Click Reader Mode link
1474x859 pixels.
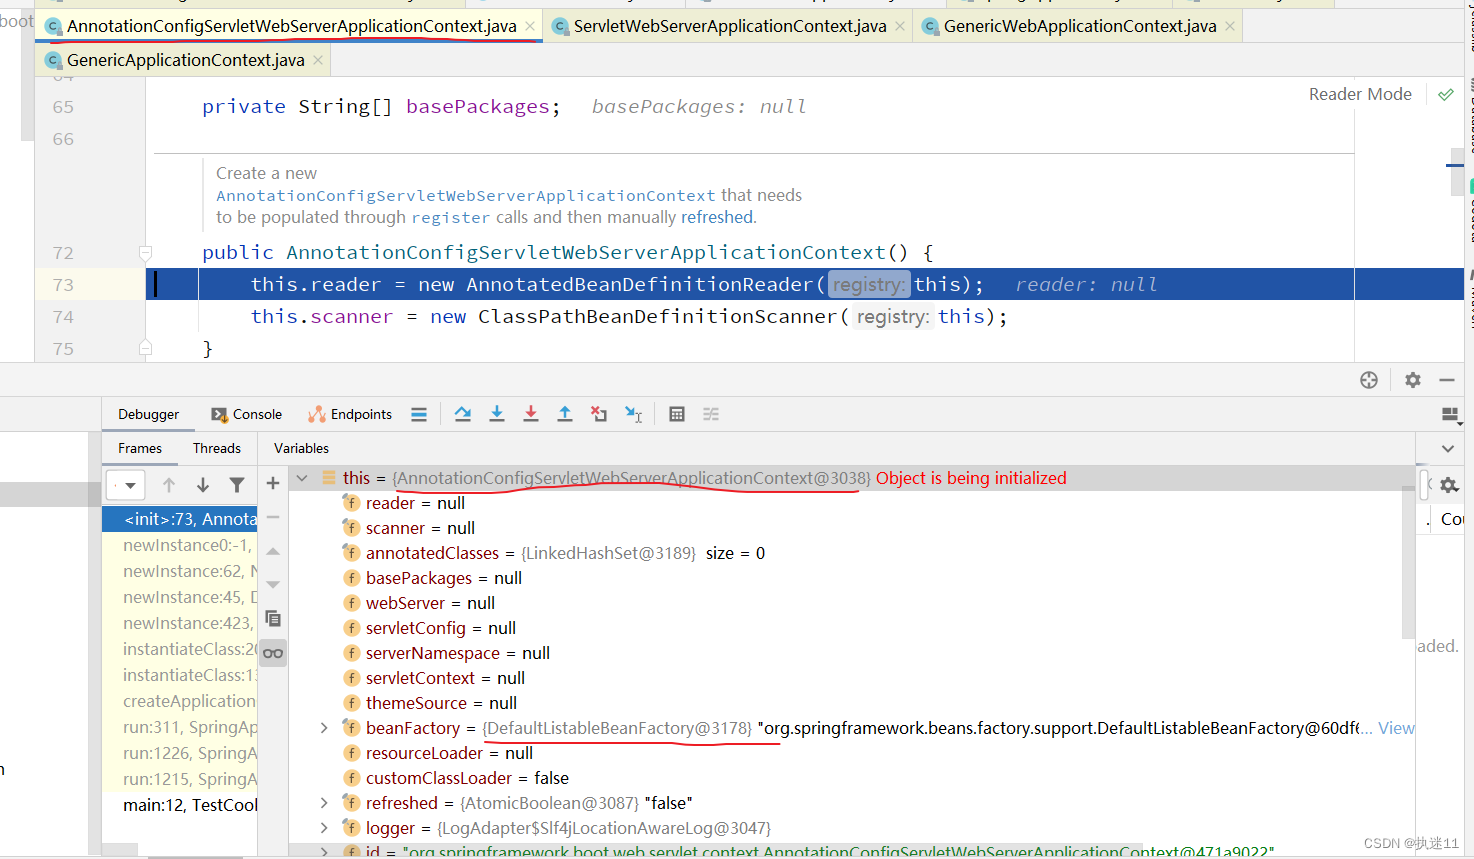point(1360,94)
